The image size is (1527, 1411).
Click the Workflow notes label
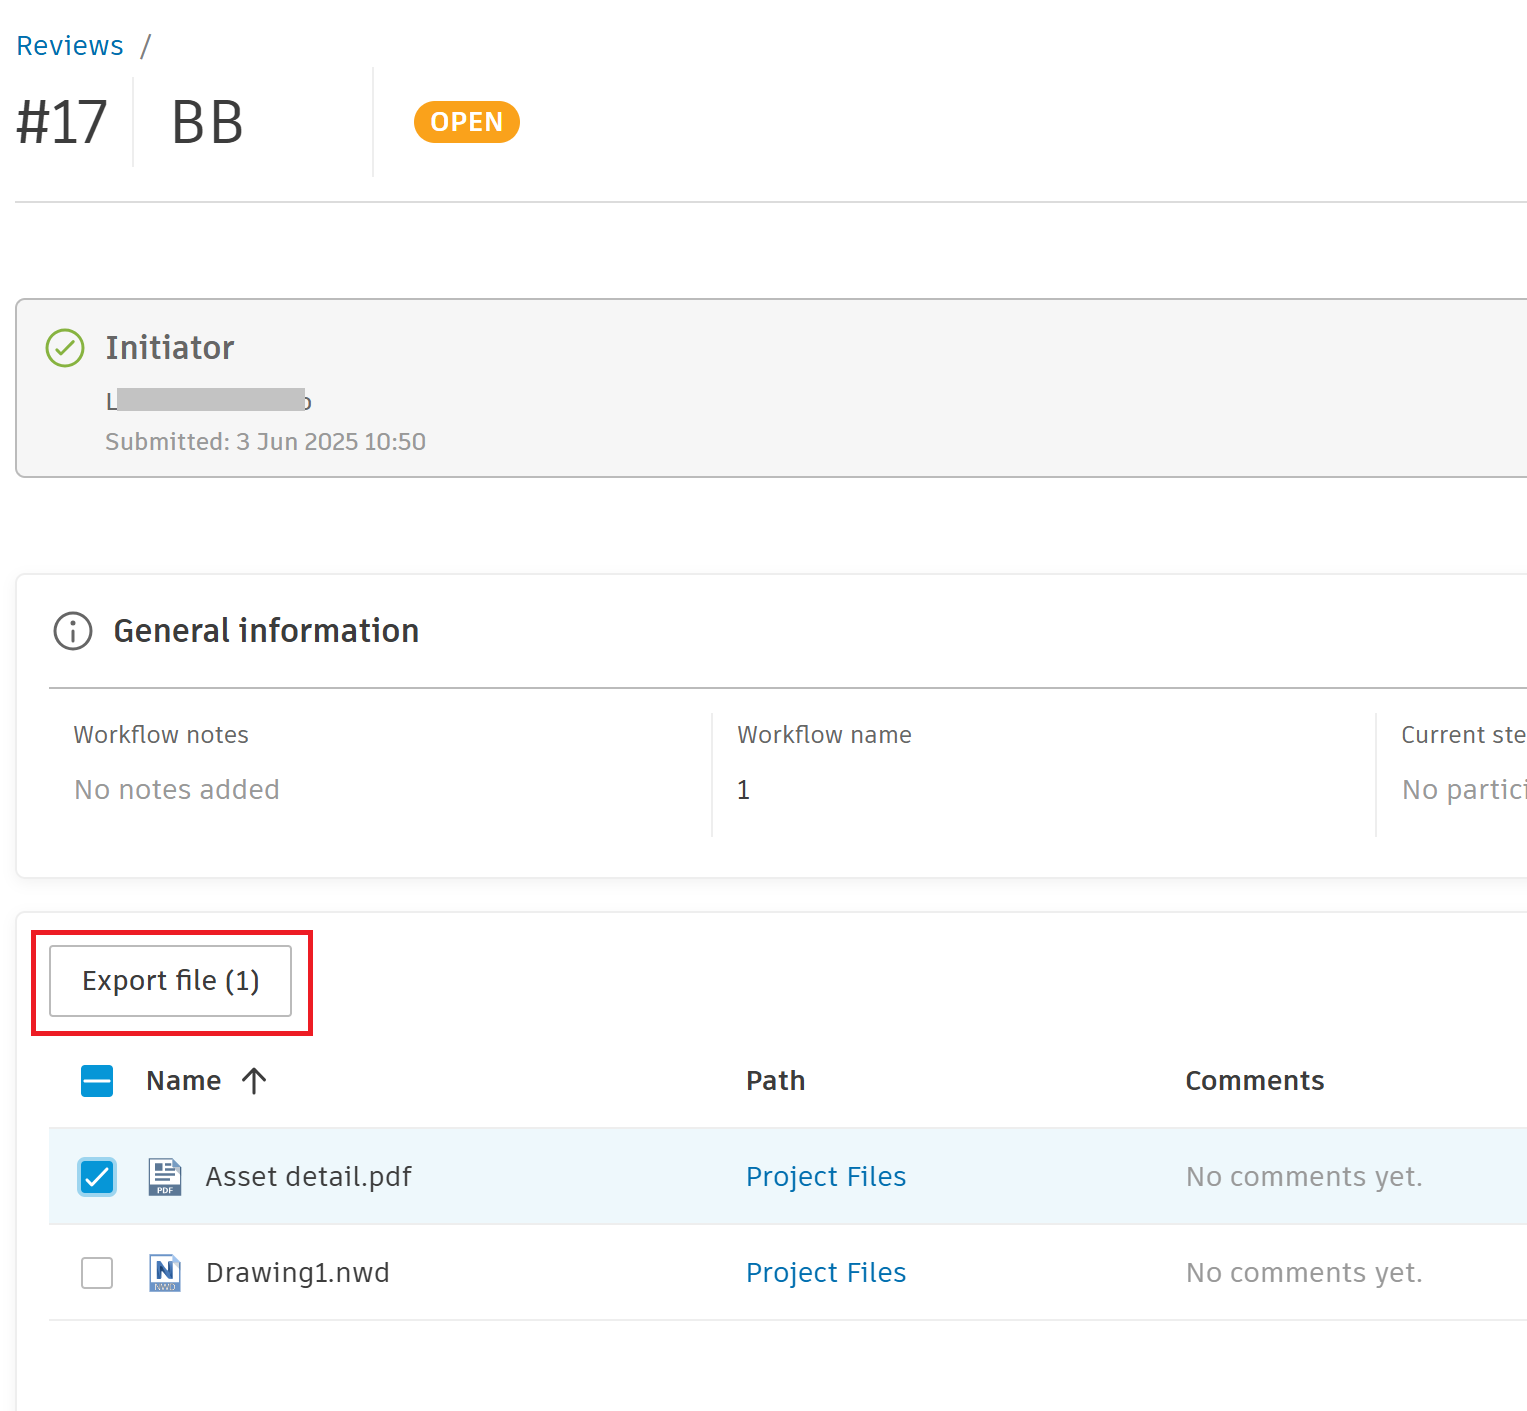[x=161, y=735]
